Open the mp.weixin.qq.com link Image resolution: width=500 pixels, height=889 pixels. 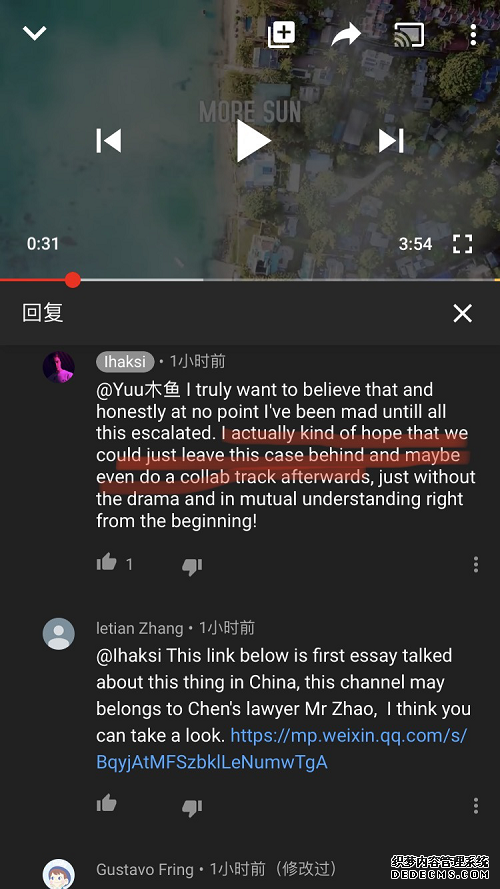[282, 749]
